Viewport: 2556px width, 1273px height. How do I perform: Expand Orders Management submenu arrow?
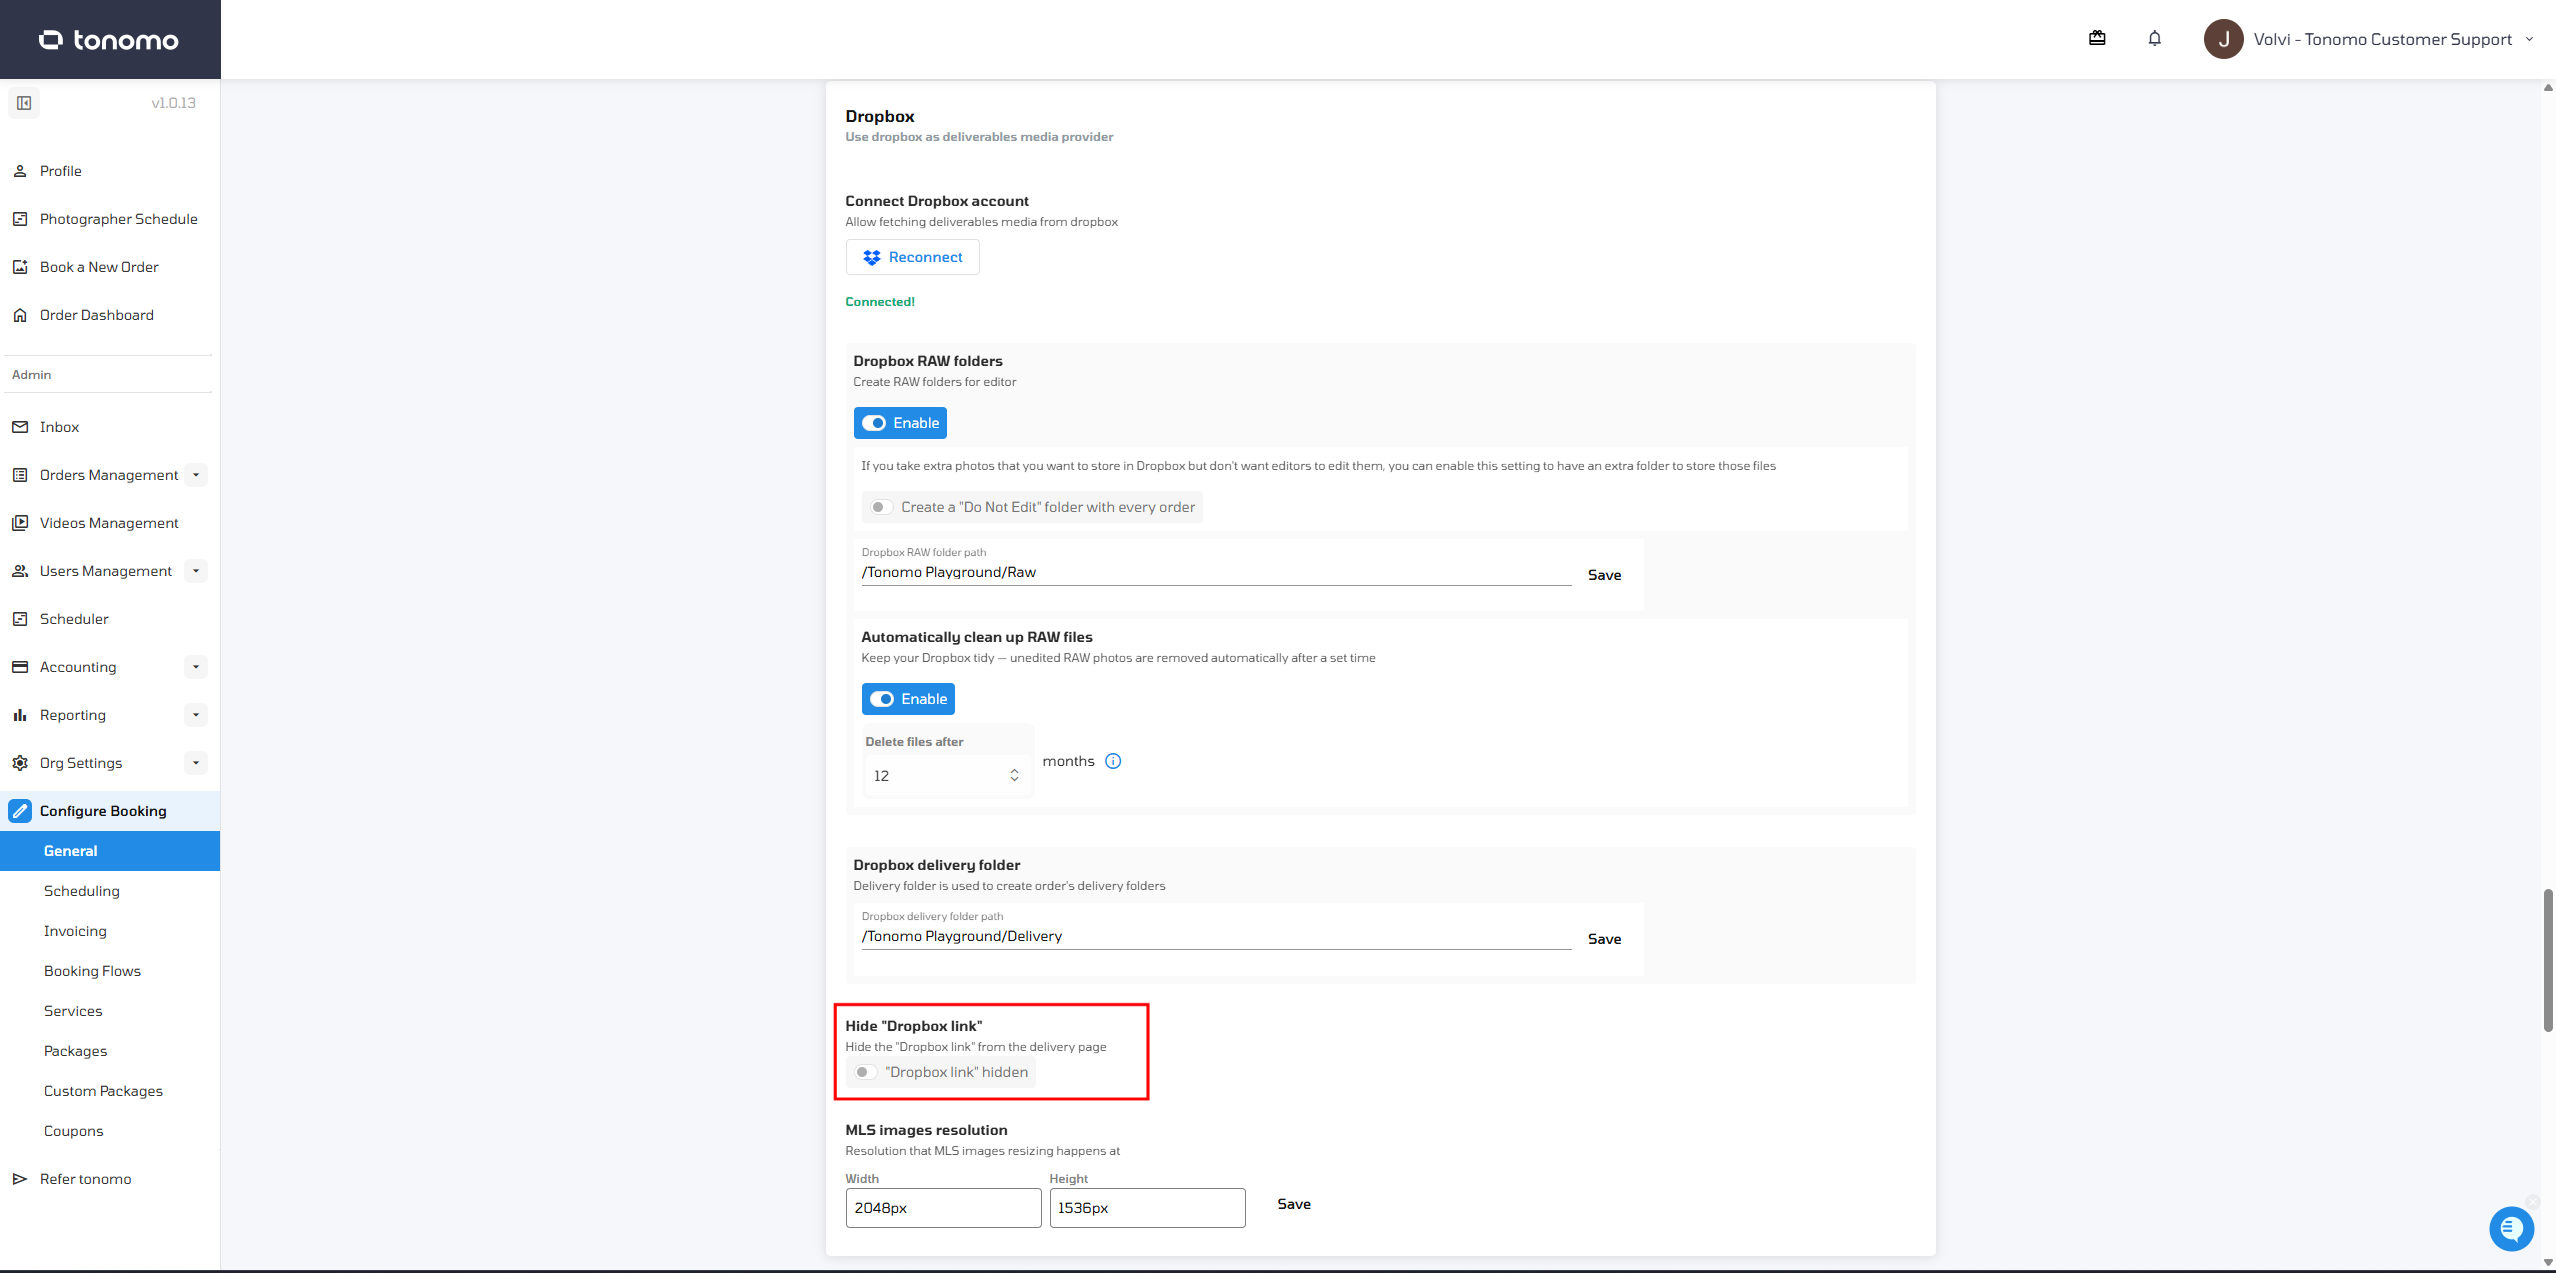coord(196,475)
